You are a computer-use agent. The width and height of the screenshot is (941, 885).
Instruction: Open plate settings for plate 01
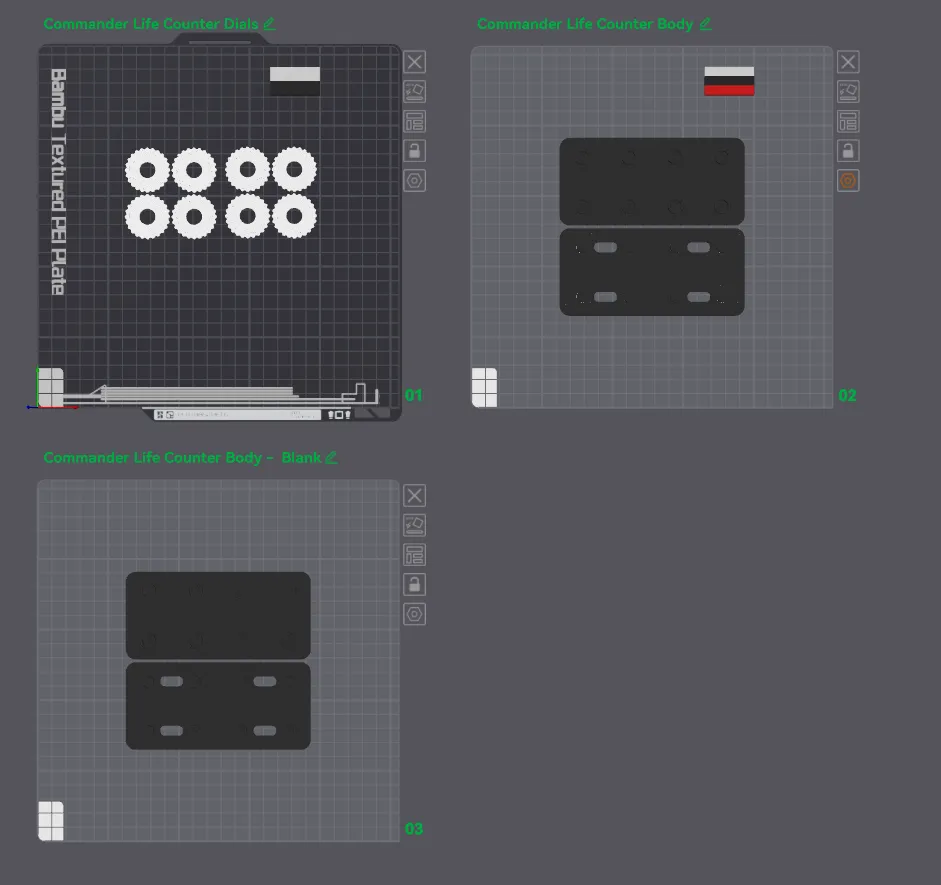(414, 181)
